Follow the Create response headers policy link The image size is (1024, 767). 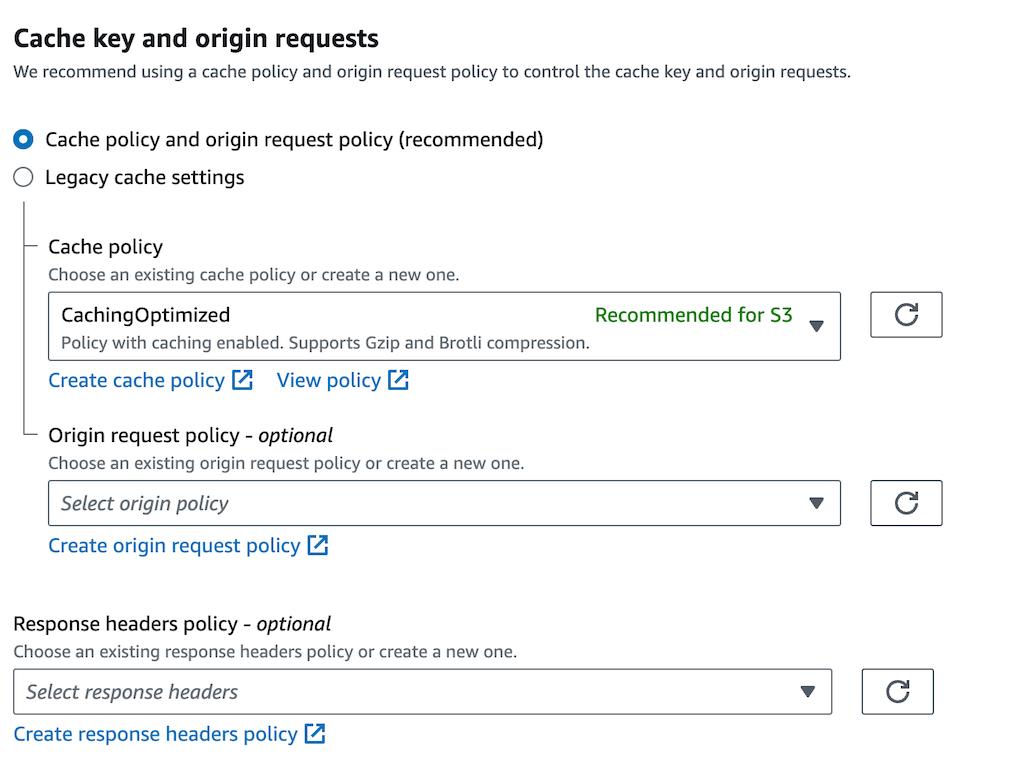[x=155, y=734]
